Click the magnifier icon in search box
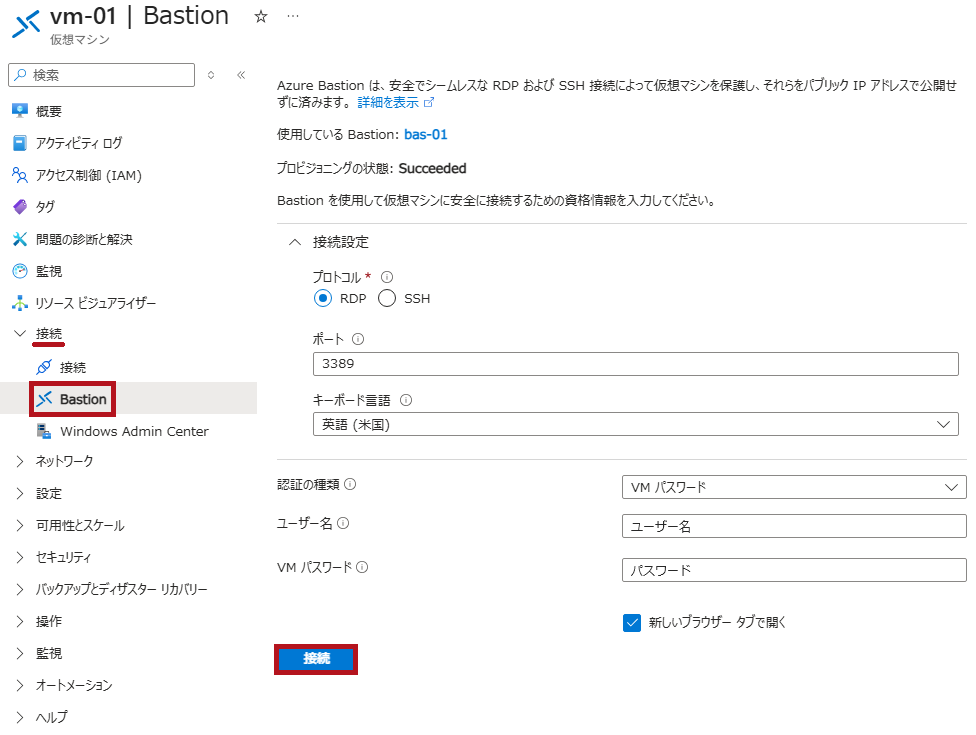976x735 pixels. point(21,75)
